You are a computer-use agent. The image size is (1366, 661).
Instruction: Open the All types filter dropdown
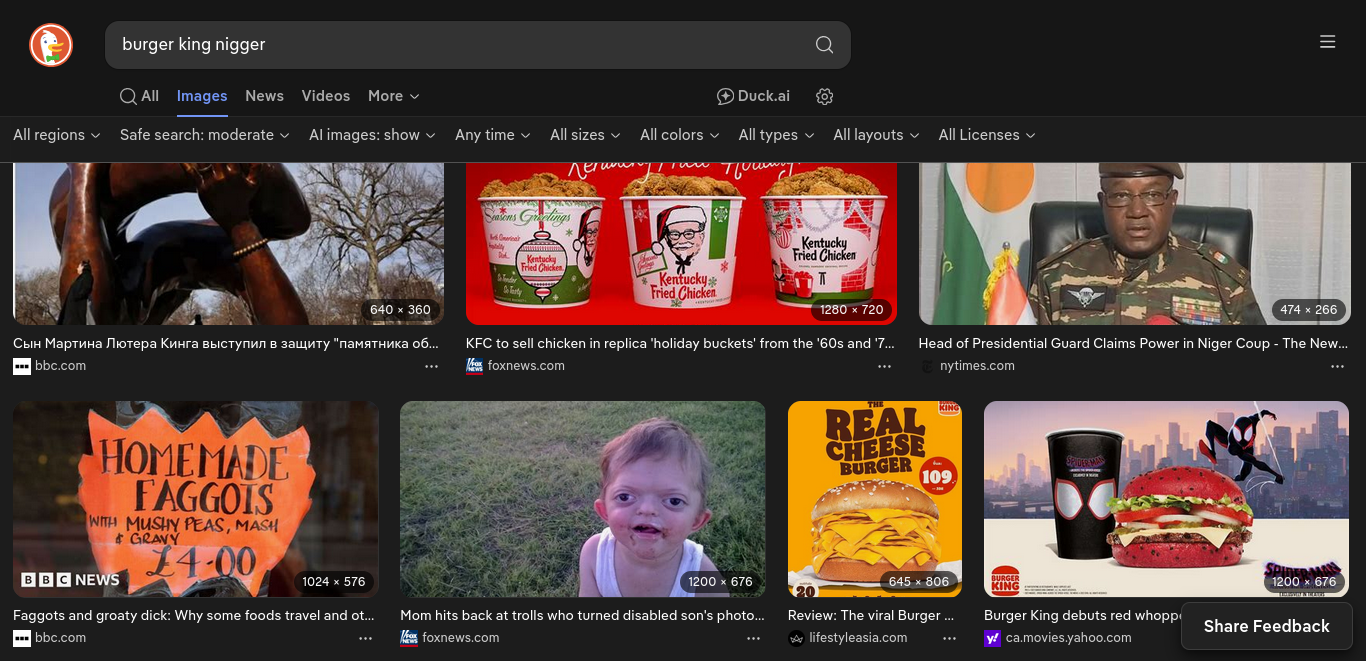776,135
